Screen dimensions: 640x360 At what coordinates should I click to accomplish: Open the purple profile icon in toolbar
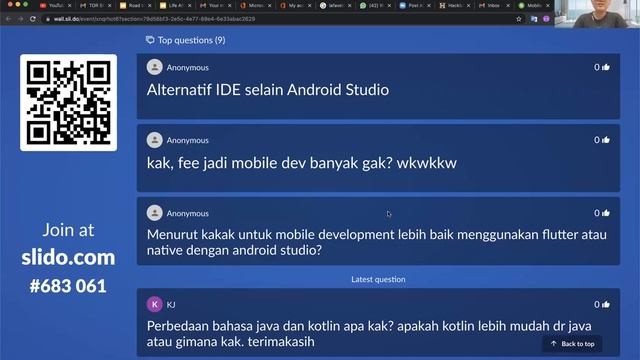pyautogui.click(x=546, y=19)
